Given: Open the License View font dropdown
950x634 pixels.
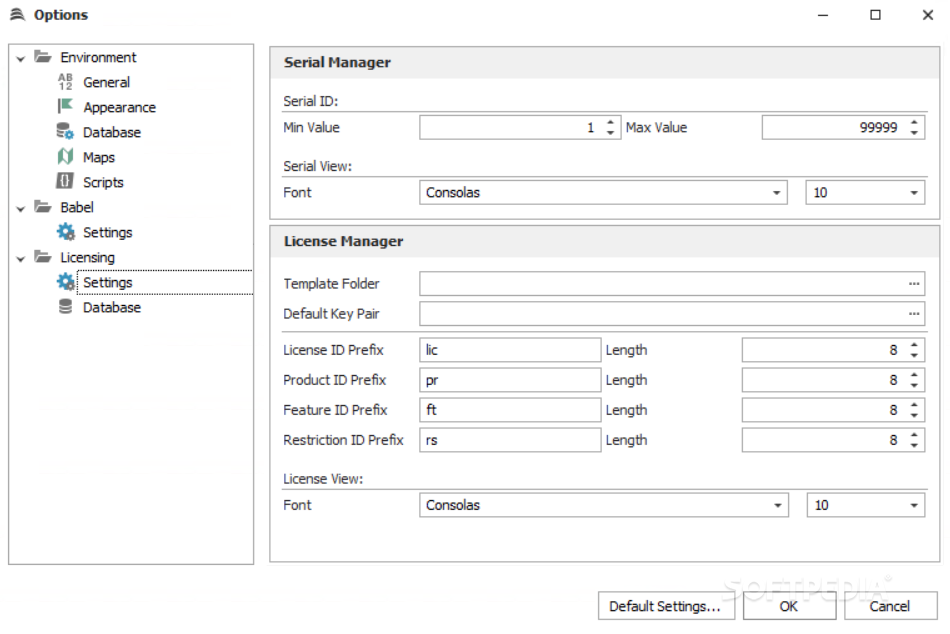Looking at the screenshot, I should pyautogui.click(x=777, y=506).
